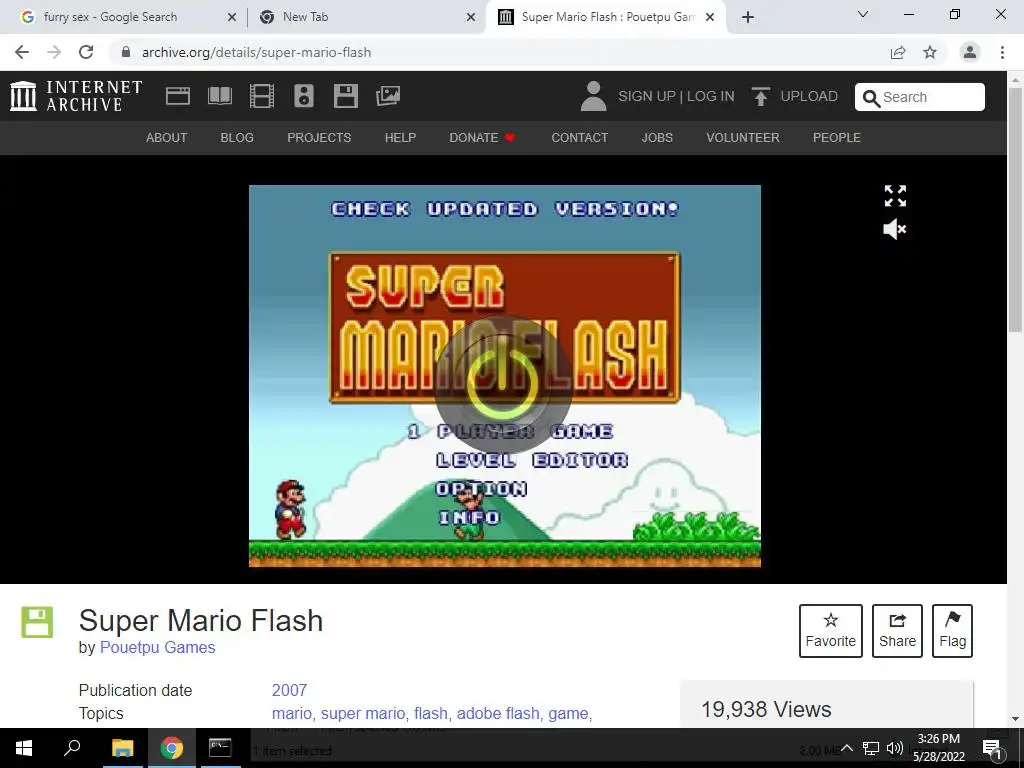
Task: Open the Internet Archive home logo
Action: 76,96
